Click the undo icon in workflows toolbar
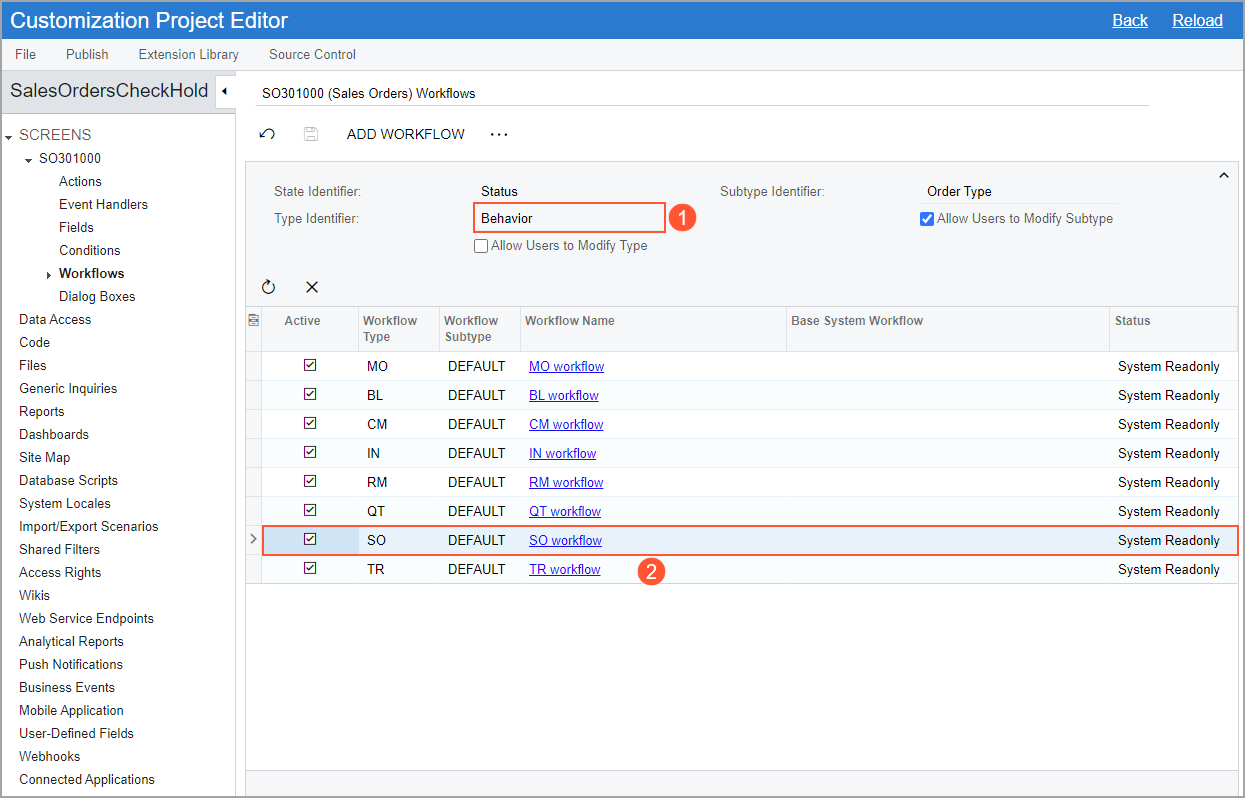Viewport: 1245px width, 798px height. (267, 134)
